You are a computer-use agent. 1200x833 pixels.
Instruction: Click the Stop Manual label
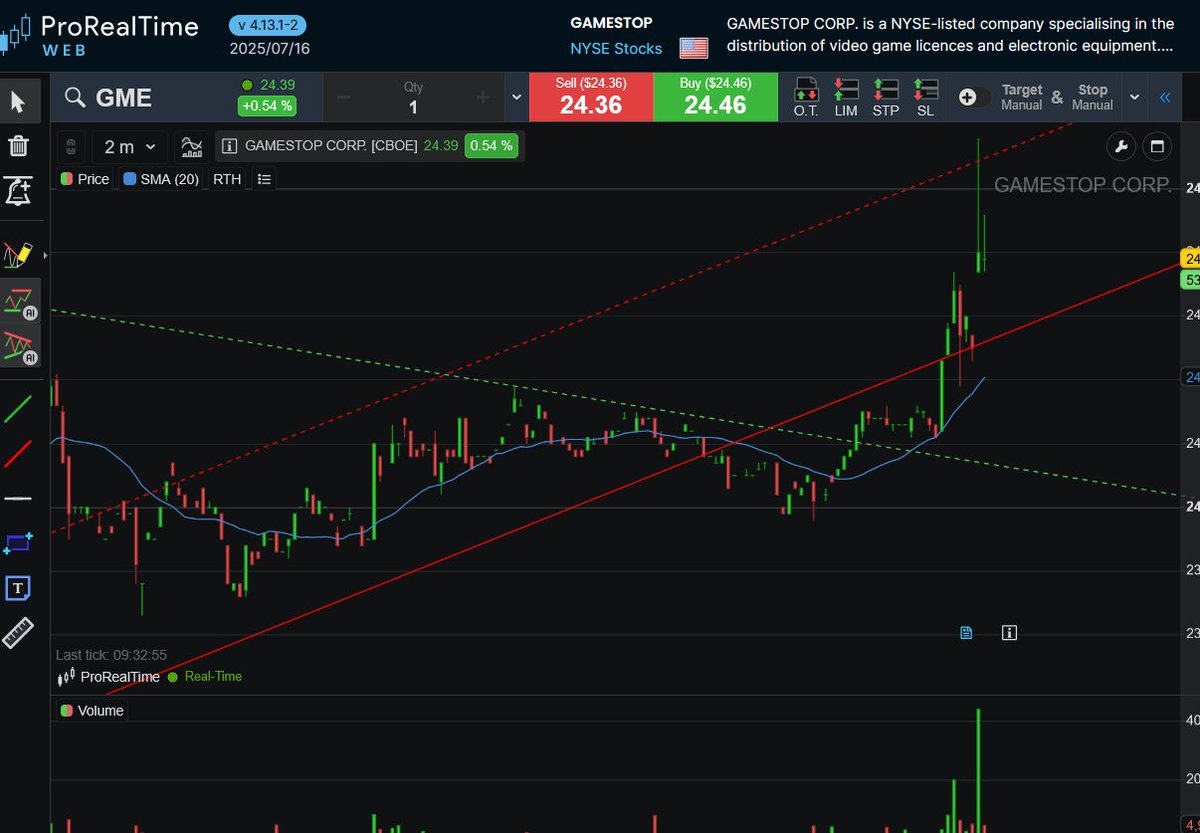pos(1092,97)
